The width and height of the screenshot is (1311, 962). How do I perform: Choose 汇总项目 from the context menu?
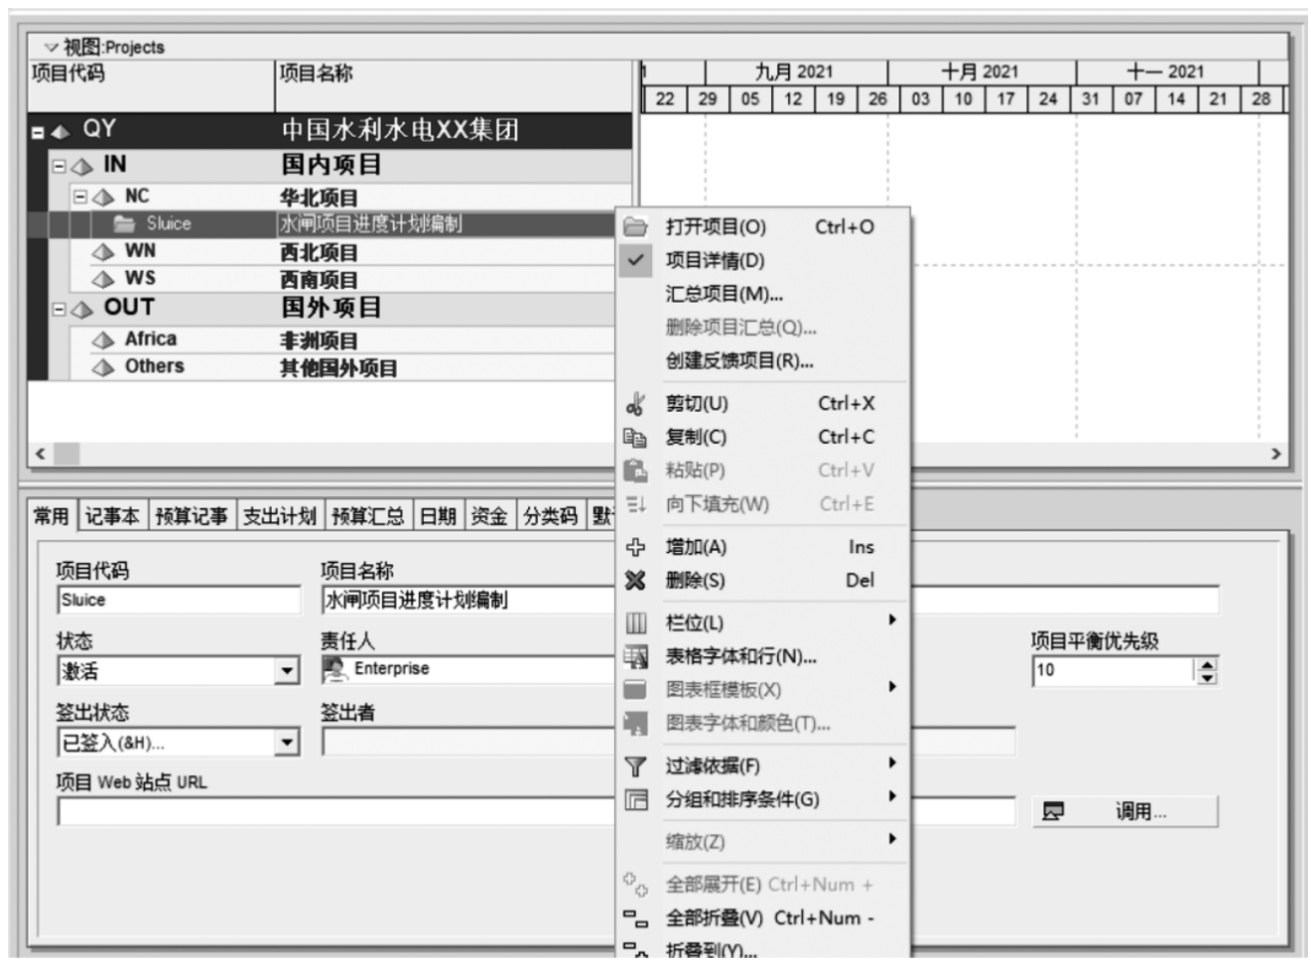724,294
